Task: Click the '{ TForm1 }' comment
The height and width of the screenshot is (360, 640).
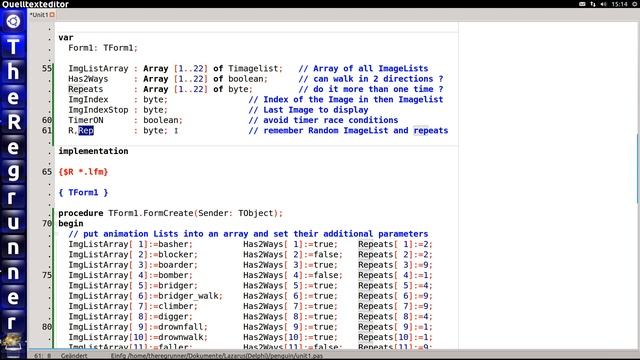Action: [x=83, y=192]
